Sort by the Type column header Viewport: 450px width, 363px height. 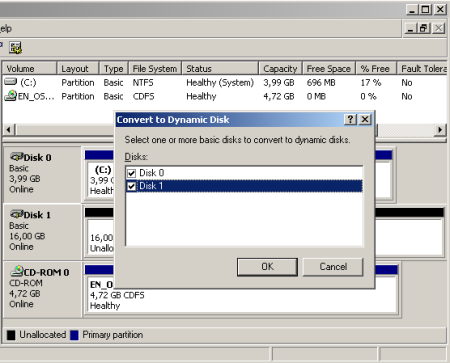114,68
